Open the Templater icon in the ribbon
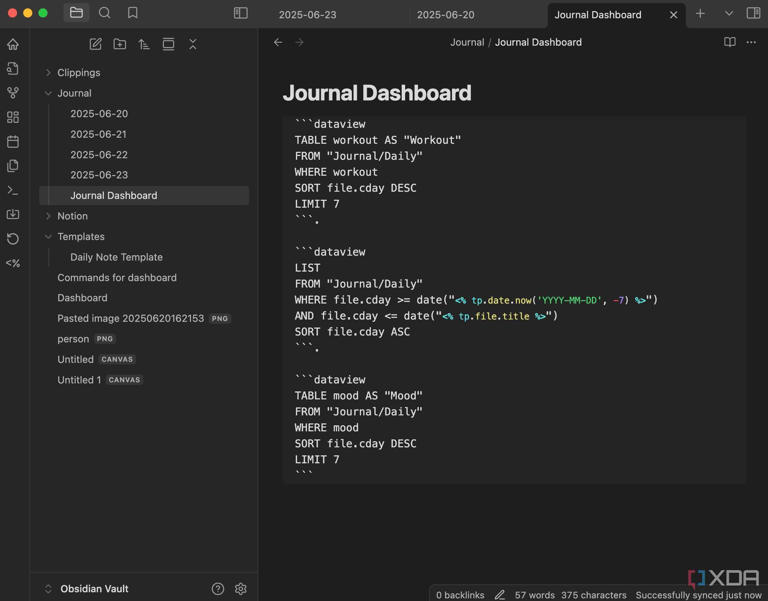The height and width of the screenshot is (601, 768). coord(13,263)
